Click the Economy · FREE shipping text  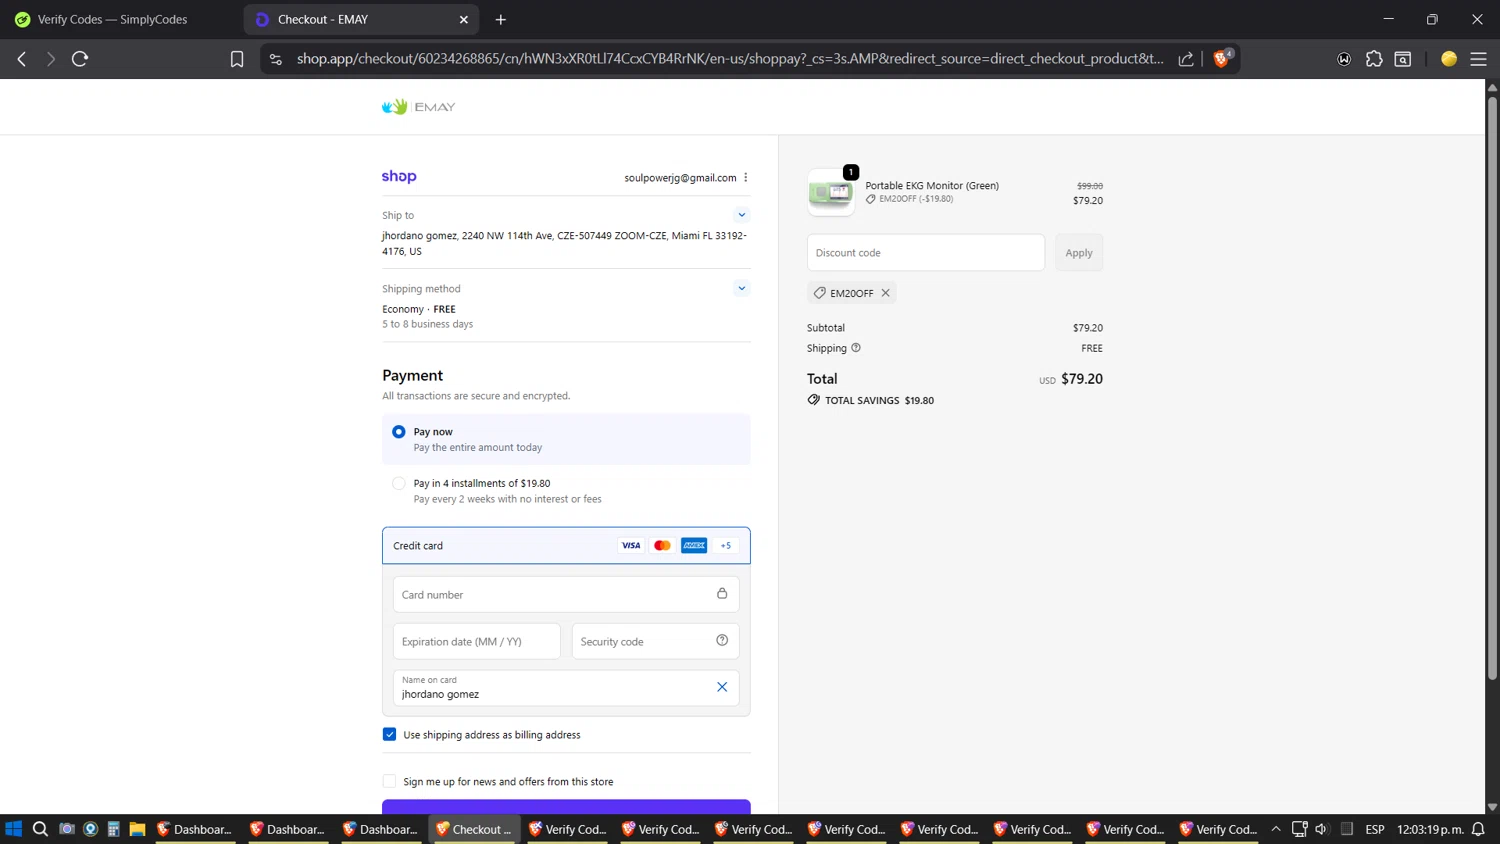[x=419, y=309]
